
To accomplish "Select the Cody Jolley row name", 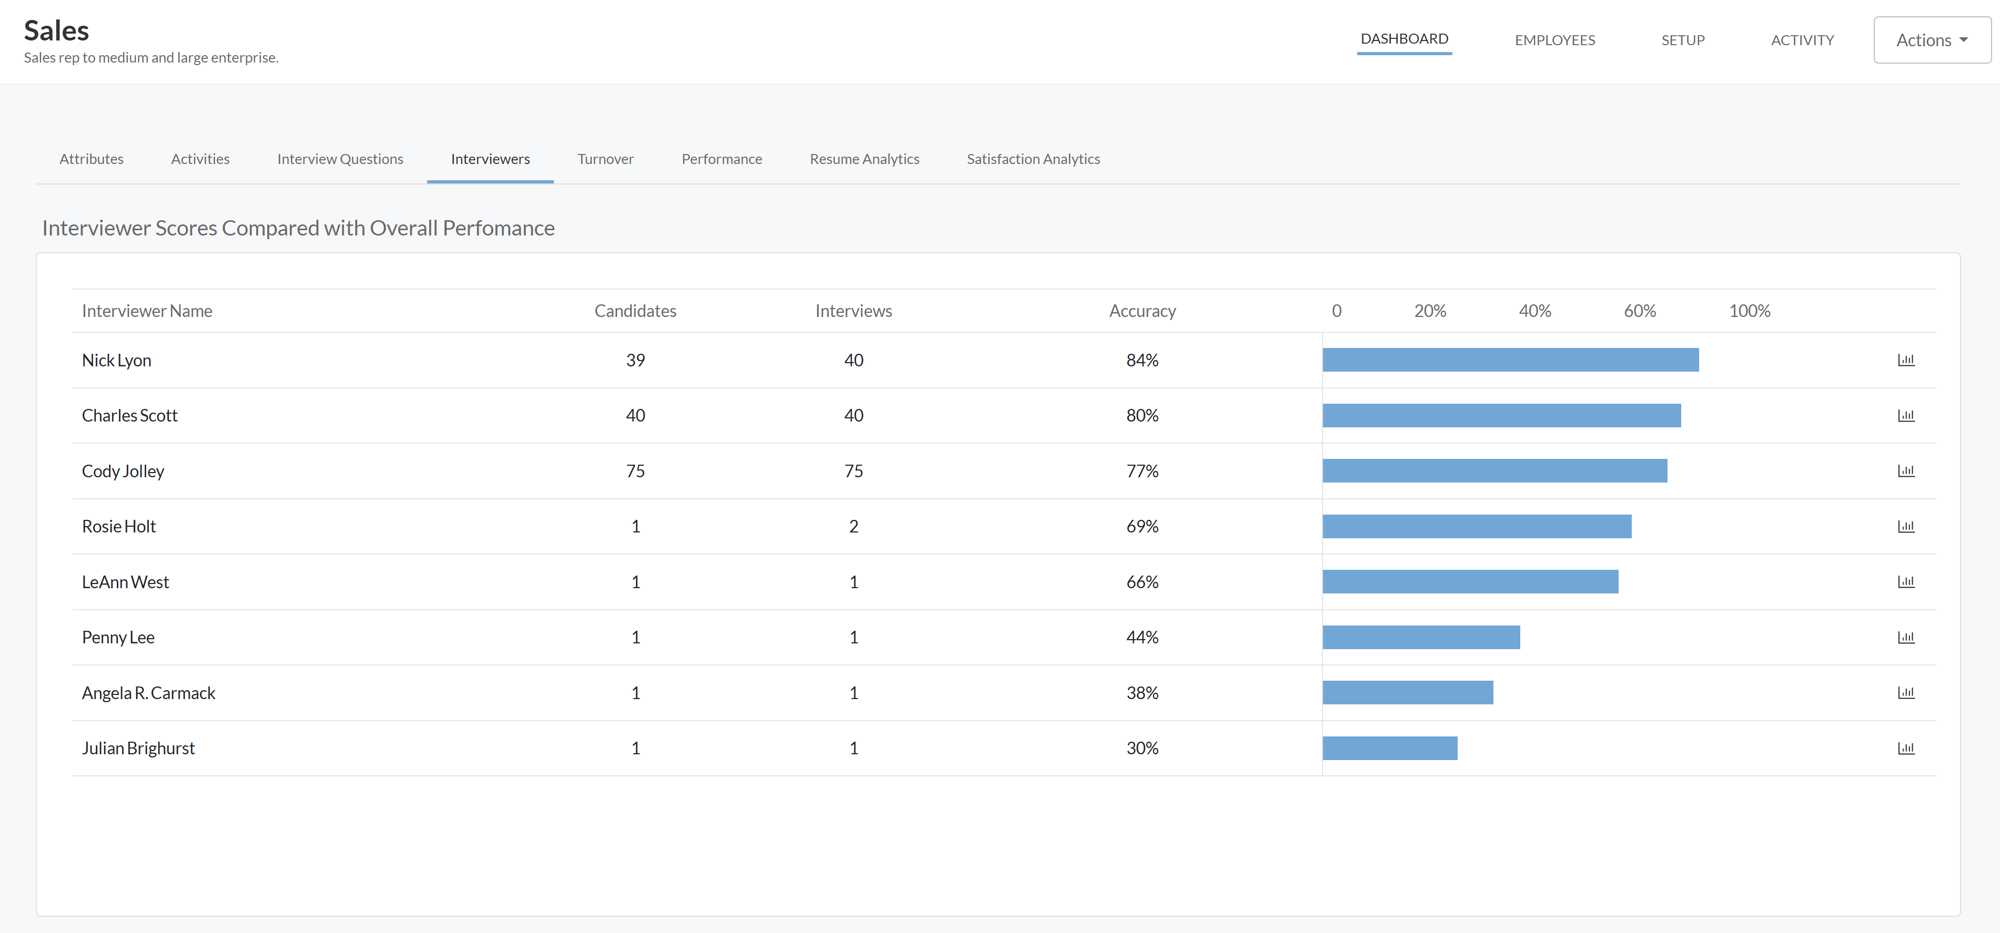I will tap(123, 471).
